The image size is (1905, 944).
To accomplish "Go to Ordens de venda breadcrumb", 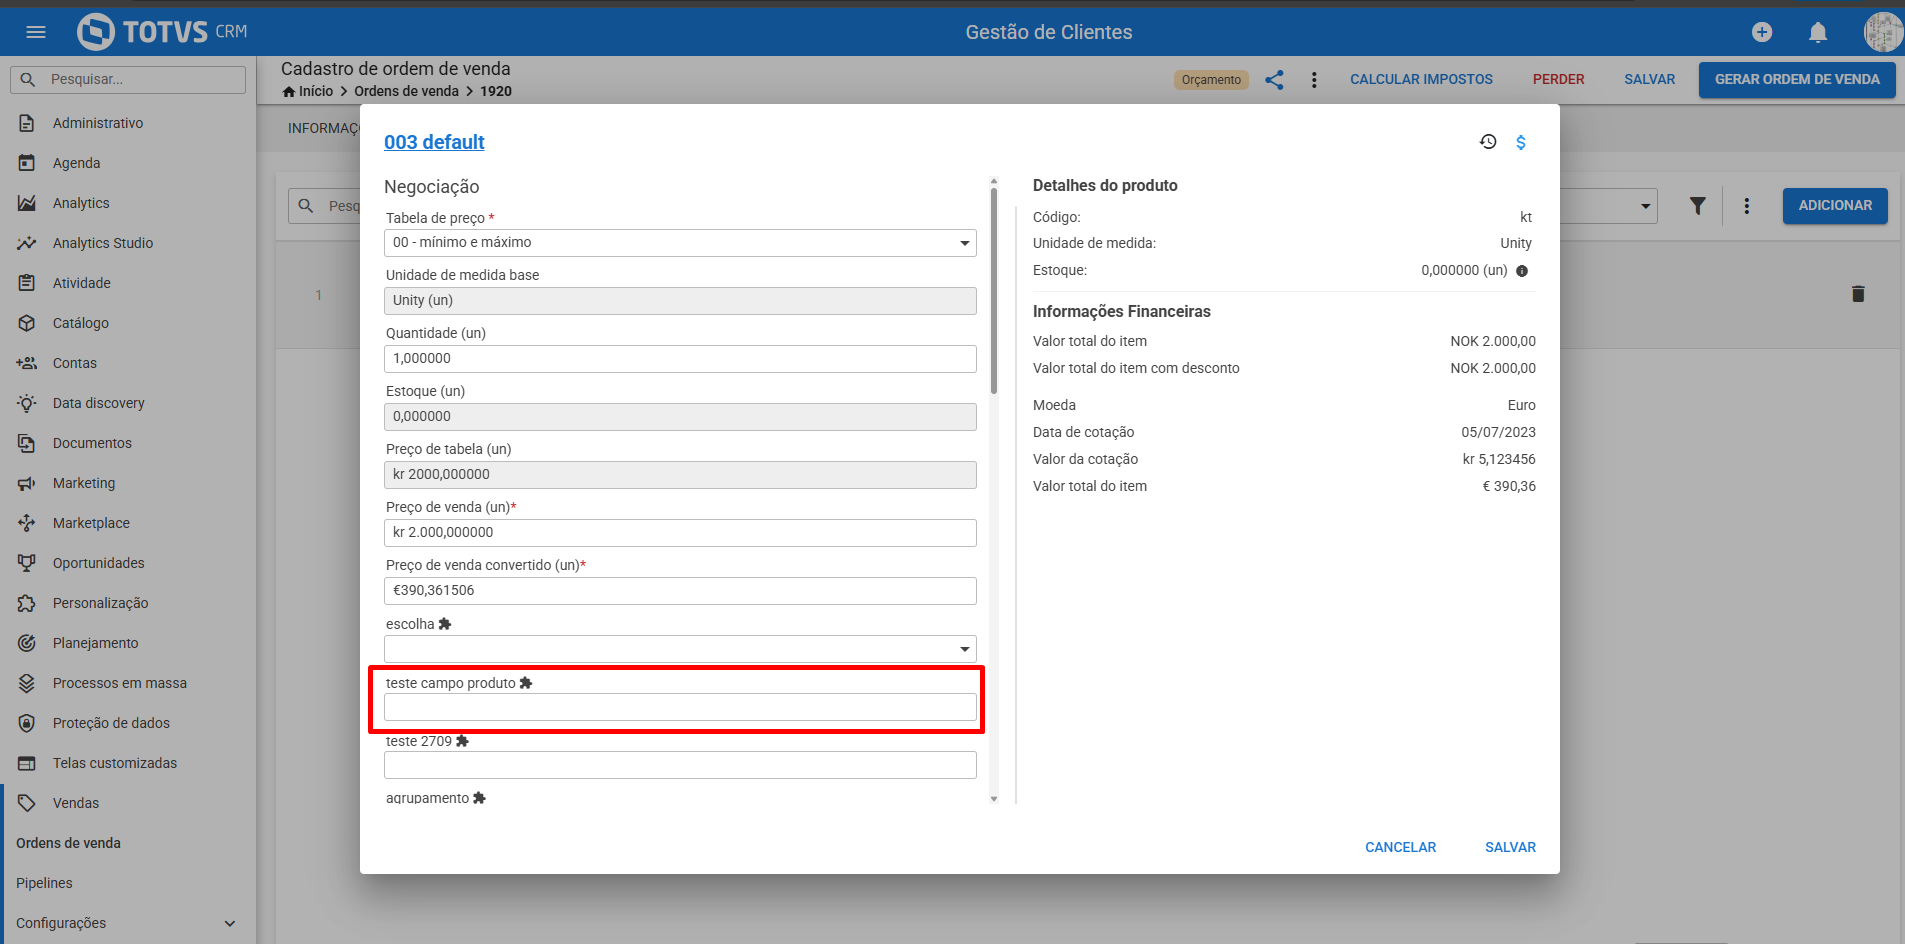I will click(x=406, y=92).
